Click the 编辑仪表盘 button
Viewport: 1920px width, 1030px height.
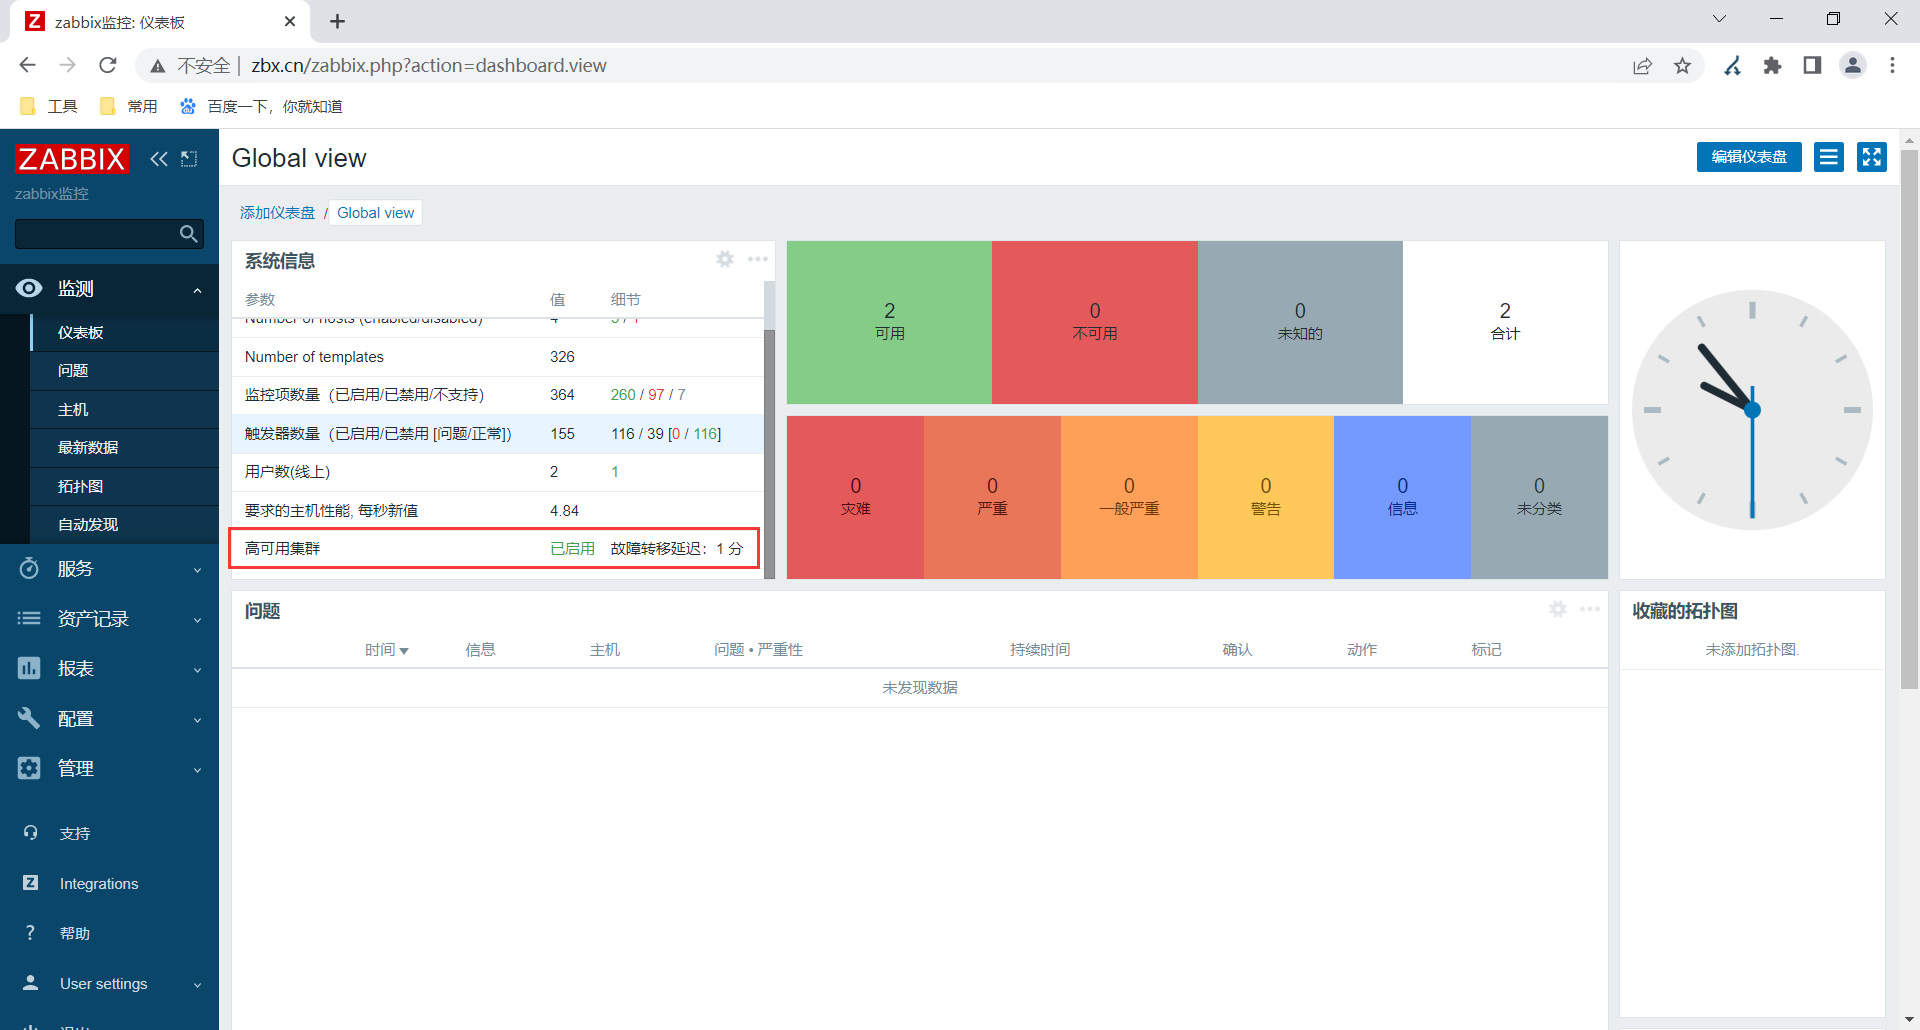1749,157
